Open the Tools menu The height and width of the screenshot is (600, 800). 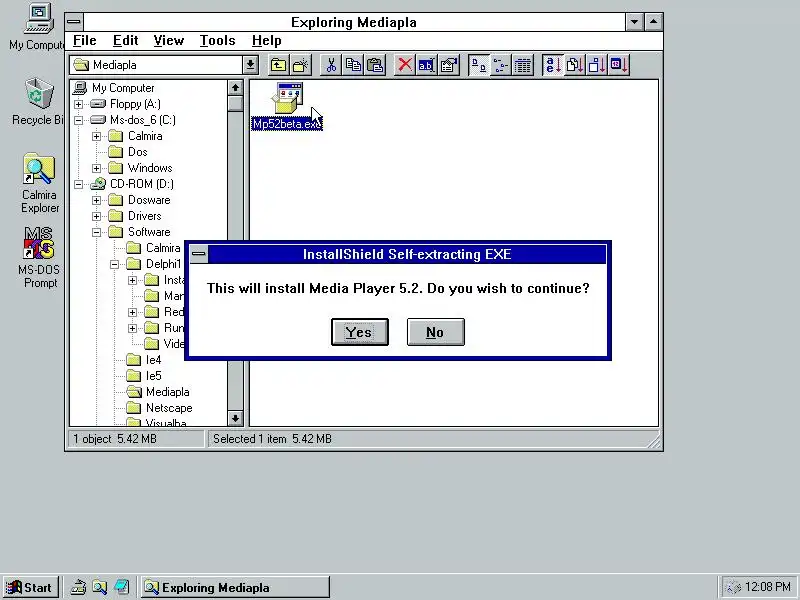(x=217, y=40)
